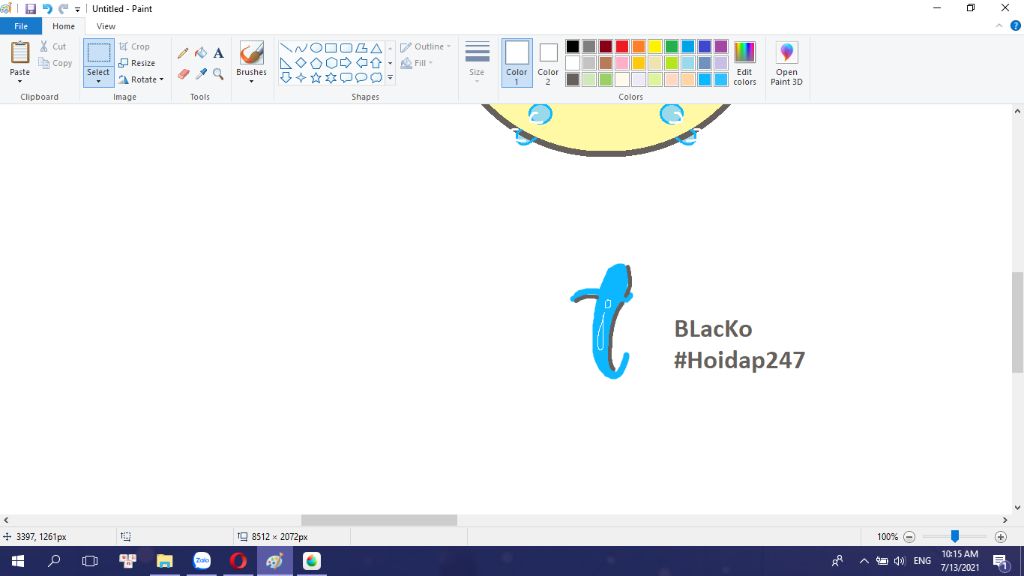Choose the Oval callout shape

[361, 78]
